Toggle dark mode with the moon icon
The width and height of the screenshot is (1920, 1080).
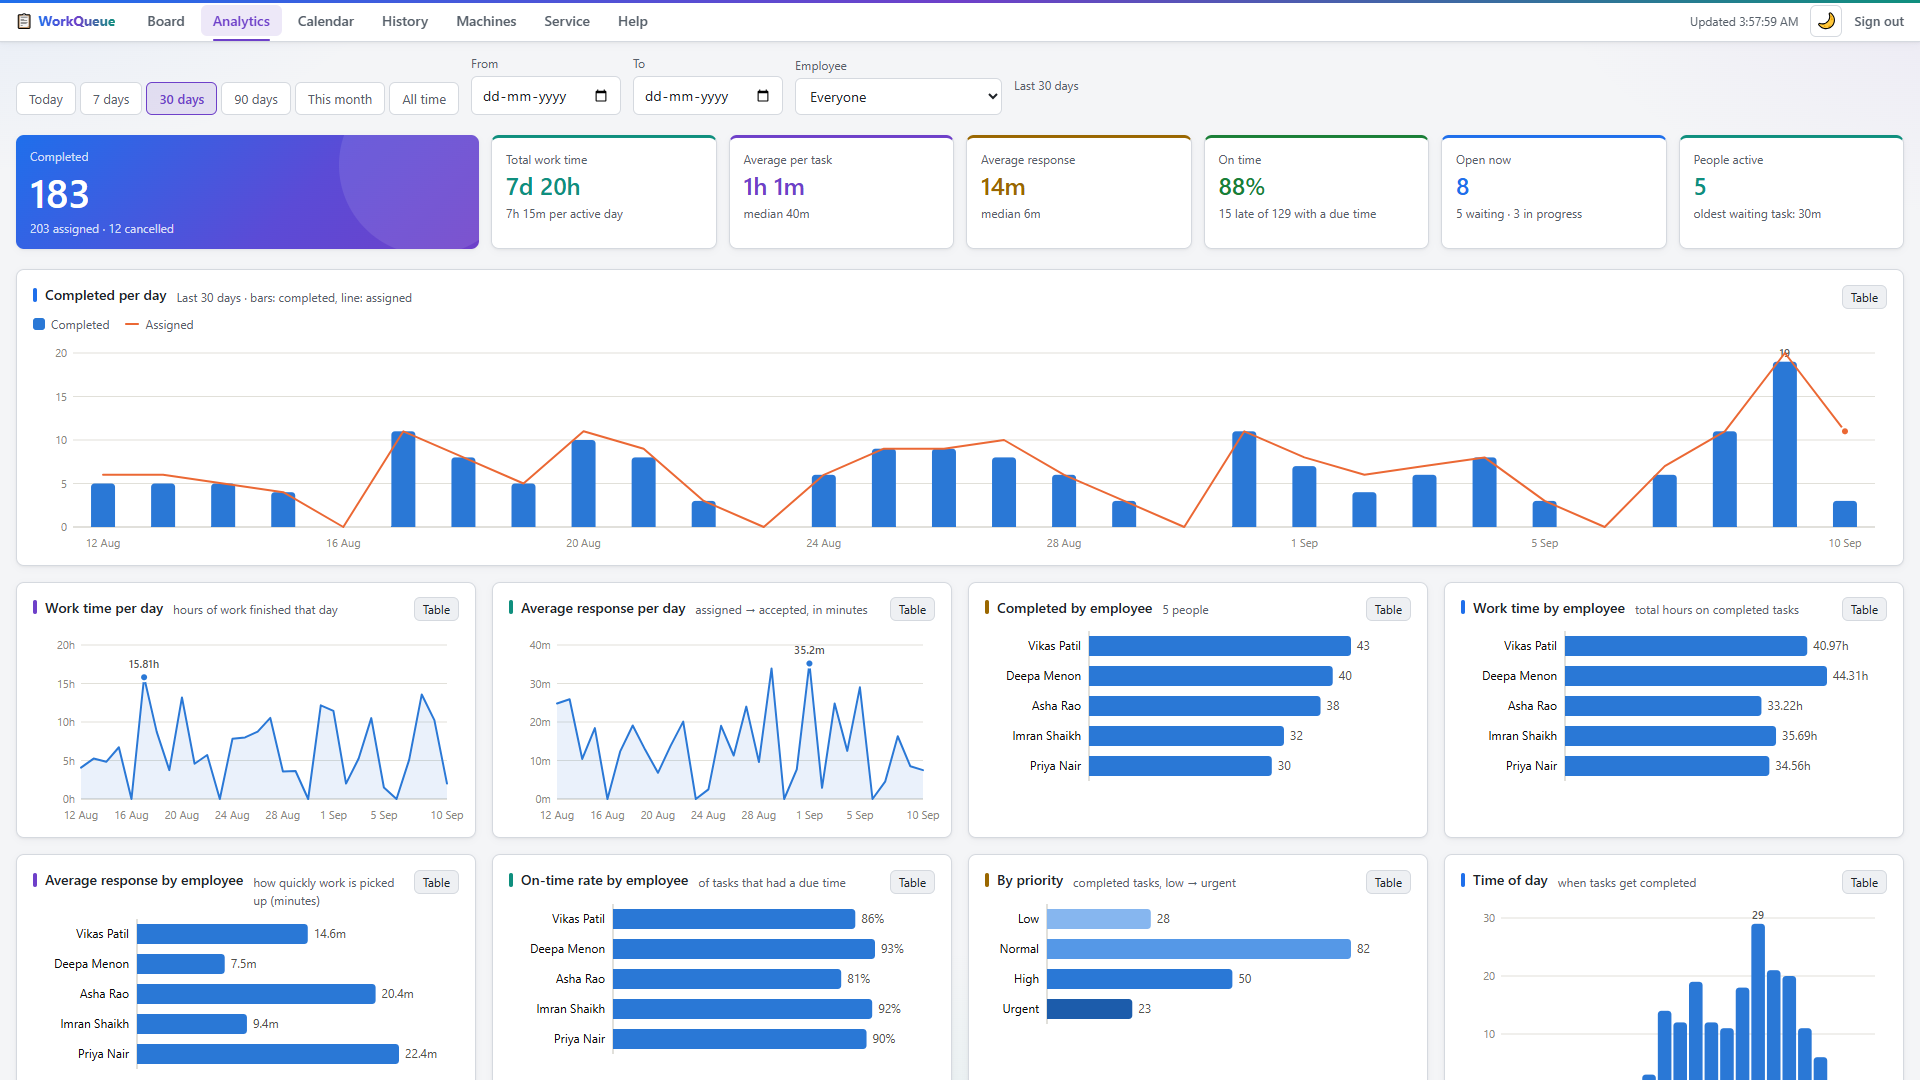click(1826, 21)
